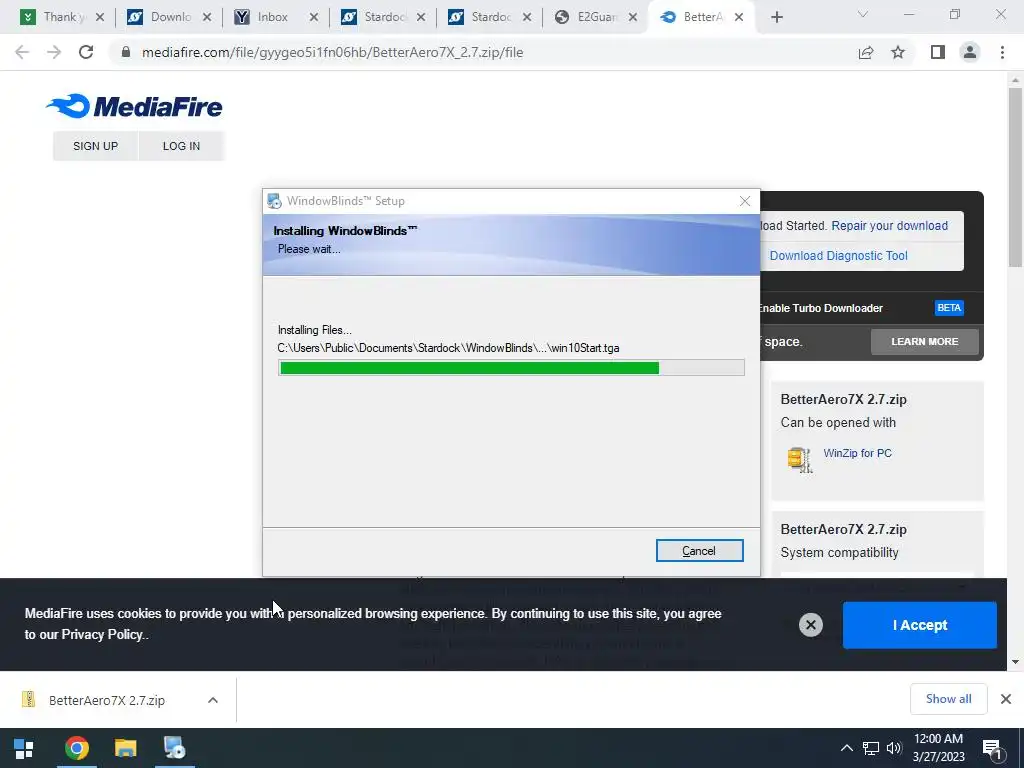Click the page vertical scrollbar thumb
1024x768 pixels.
click(1015, 178)
